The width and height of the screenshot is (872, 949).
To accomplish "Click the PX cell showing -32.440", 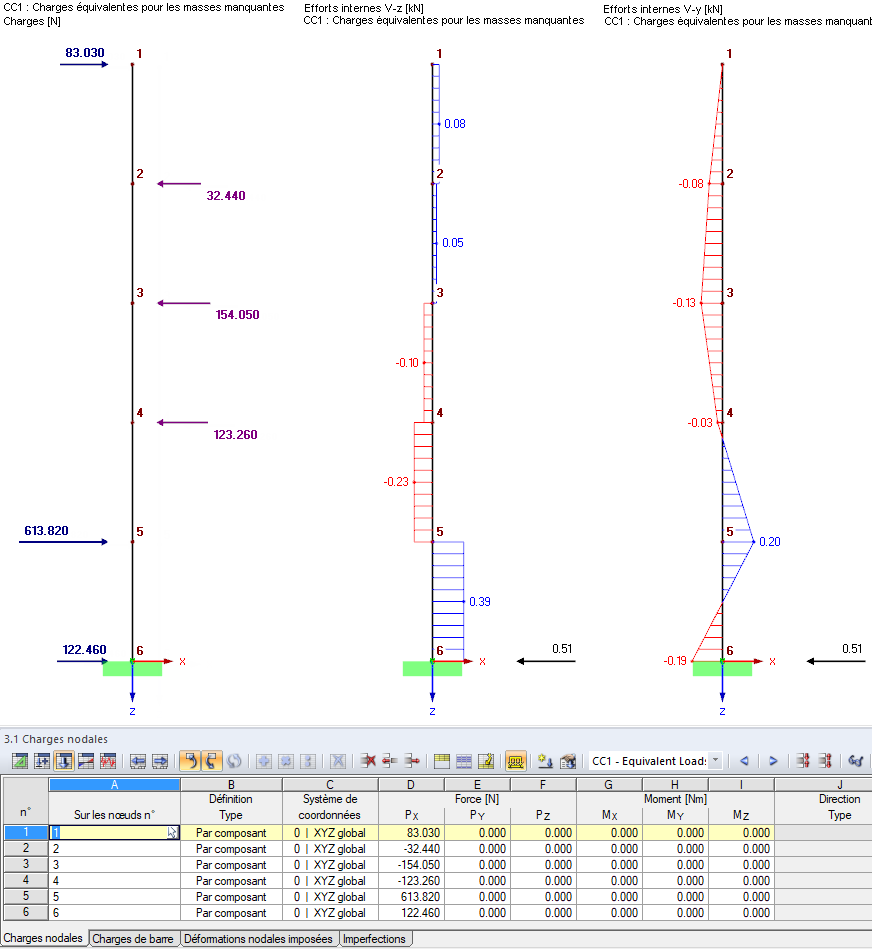I will [411, 849].
